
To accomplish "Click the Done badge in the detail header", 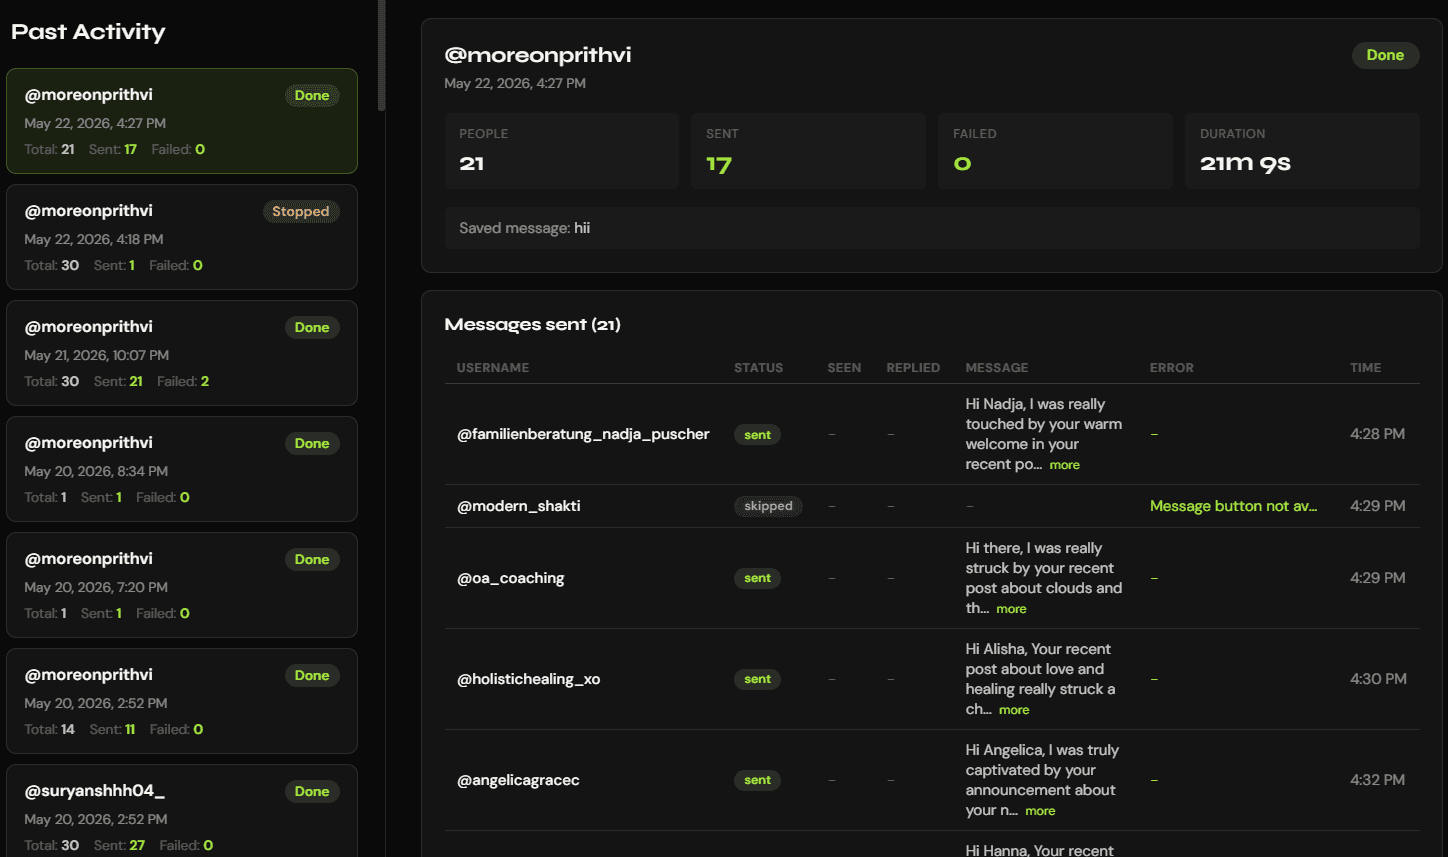I will (1385, 55).
